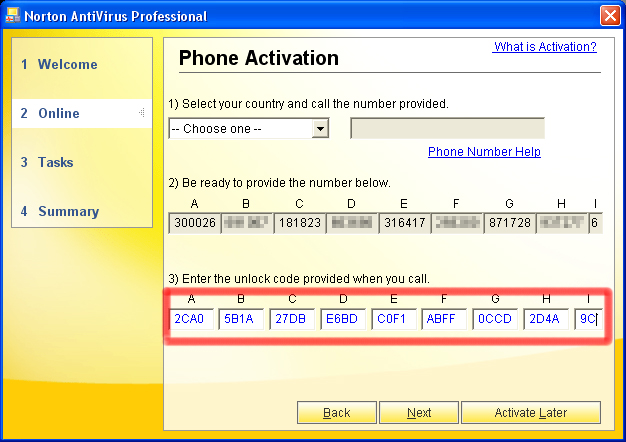The height and width of the screenshot is (442, 626).
Task: Select the Tasks step in sidebar
Action: (x=55, y=163)
